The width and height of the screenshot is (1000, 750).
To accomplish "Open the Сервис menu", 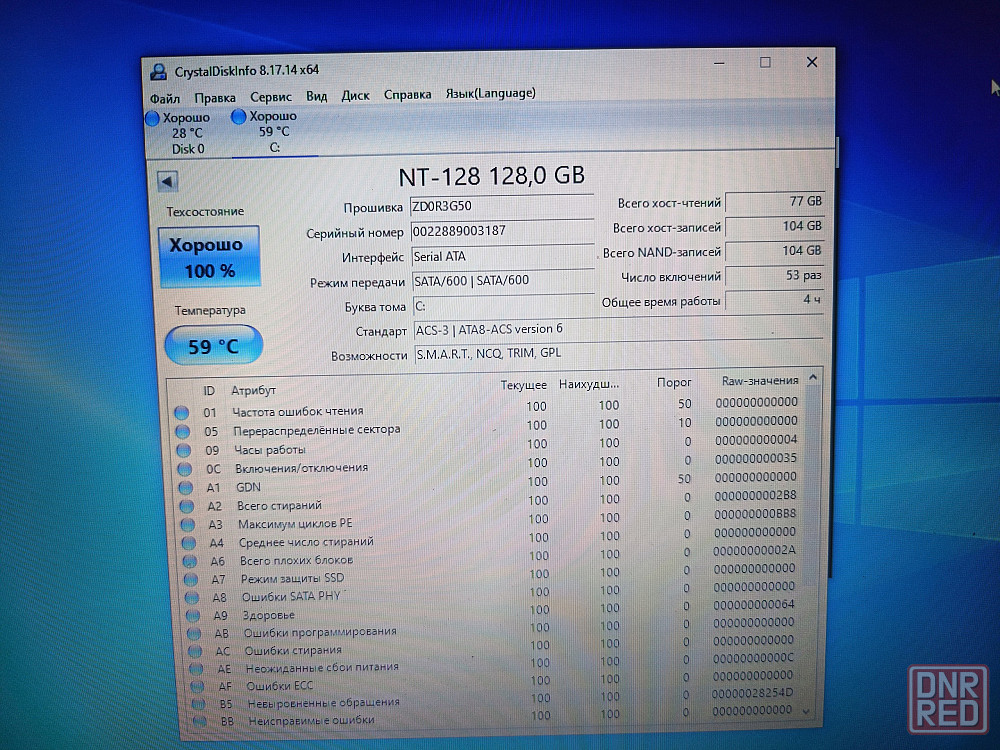I will [271, 97].
